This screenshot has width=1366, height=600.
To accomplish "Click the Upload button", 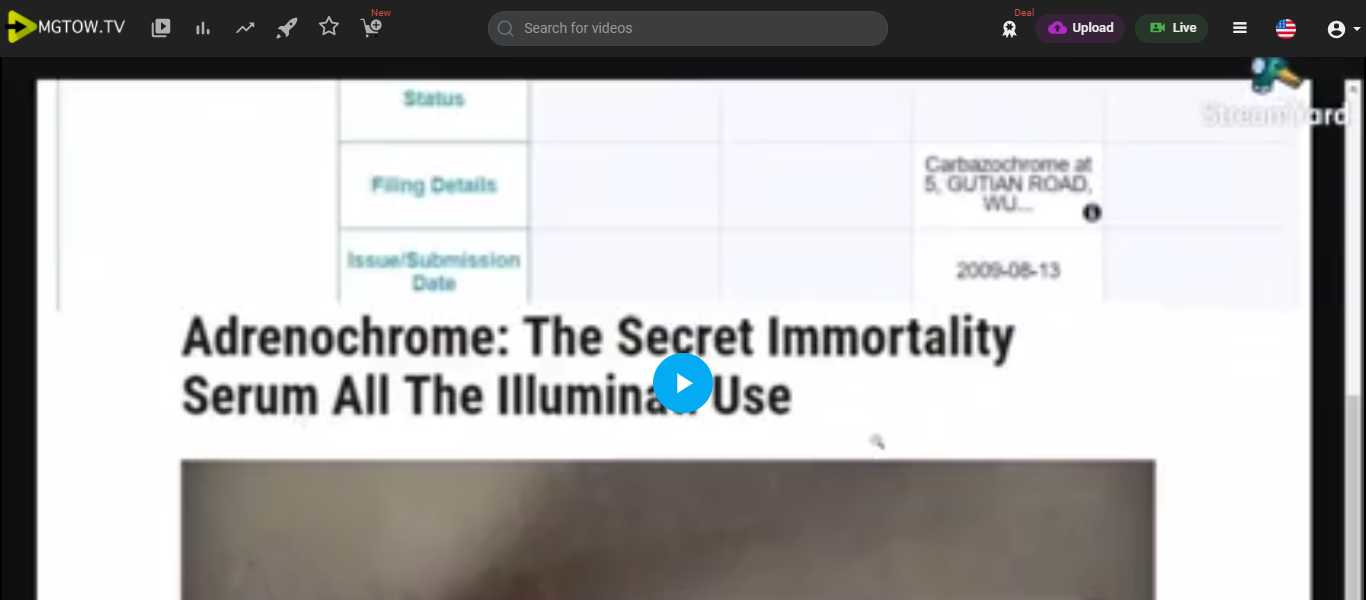I will tap(1080, 28).
